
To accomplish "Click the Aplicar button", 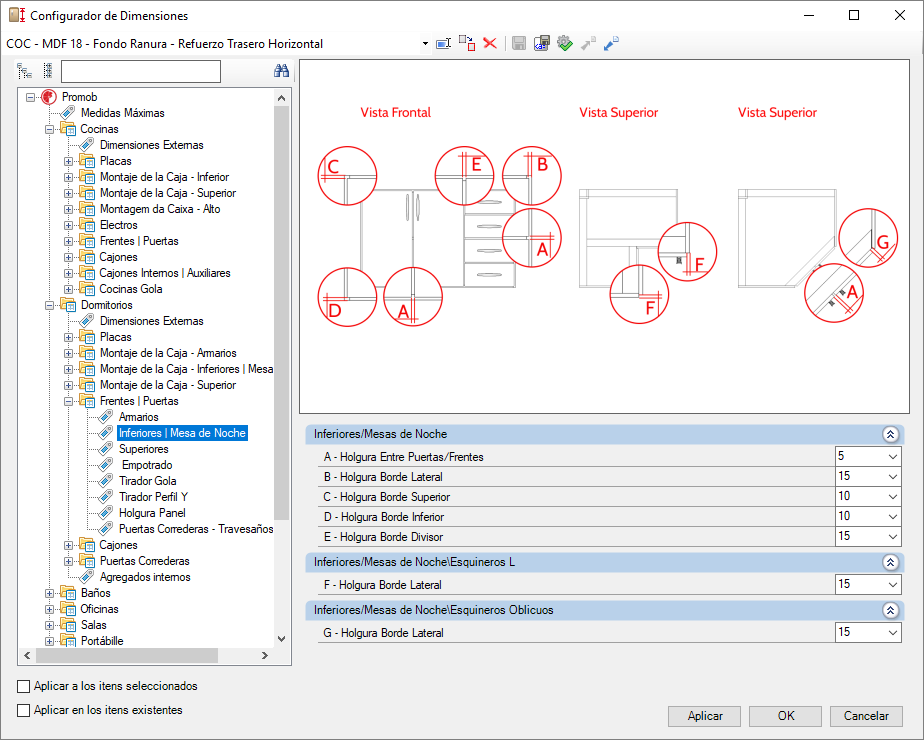I will 705,716.
